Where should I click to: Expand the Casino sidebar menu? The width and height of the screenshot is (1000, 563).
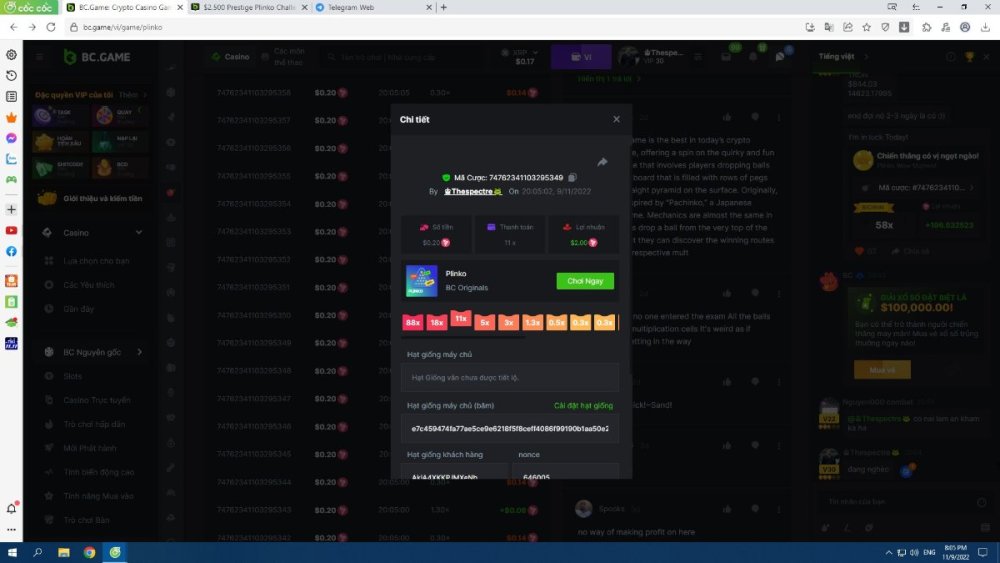(139, 233)
